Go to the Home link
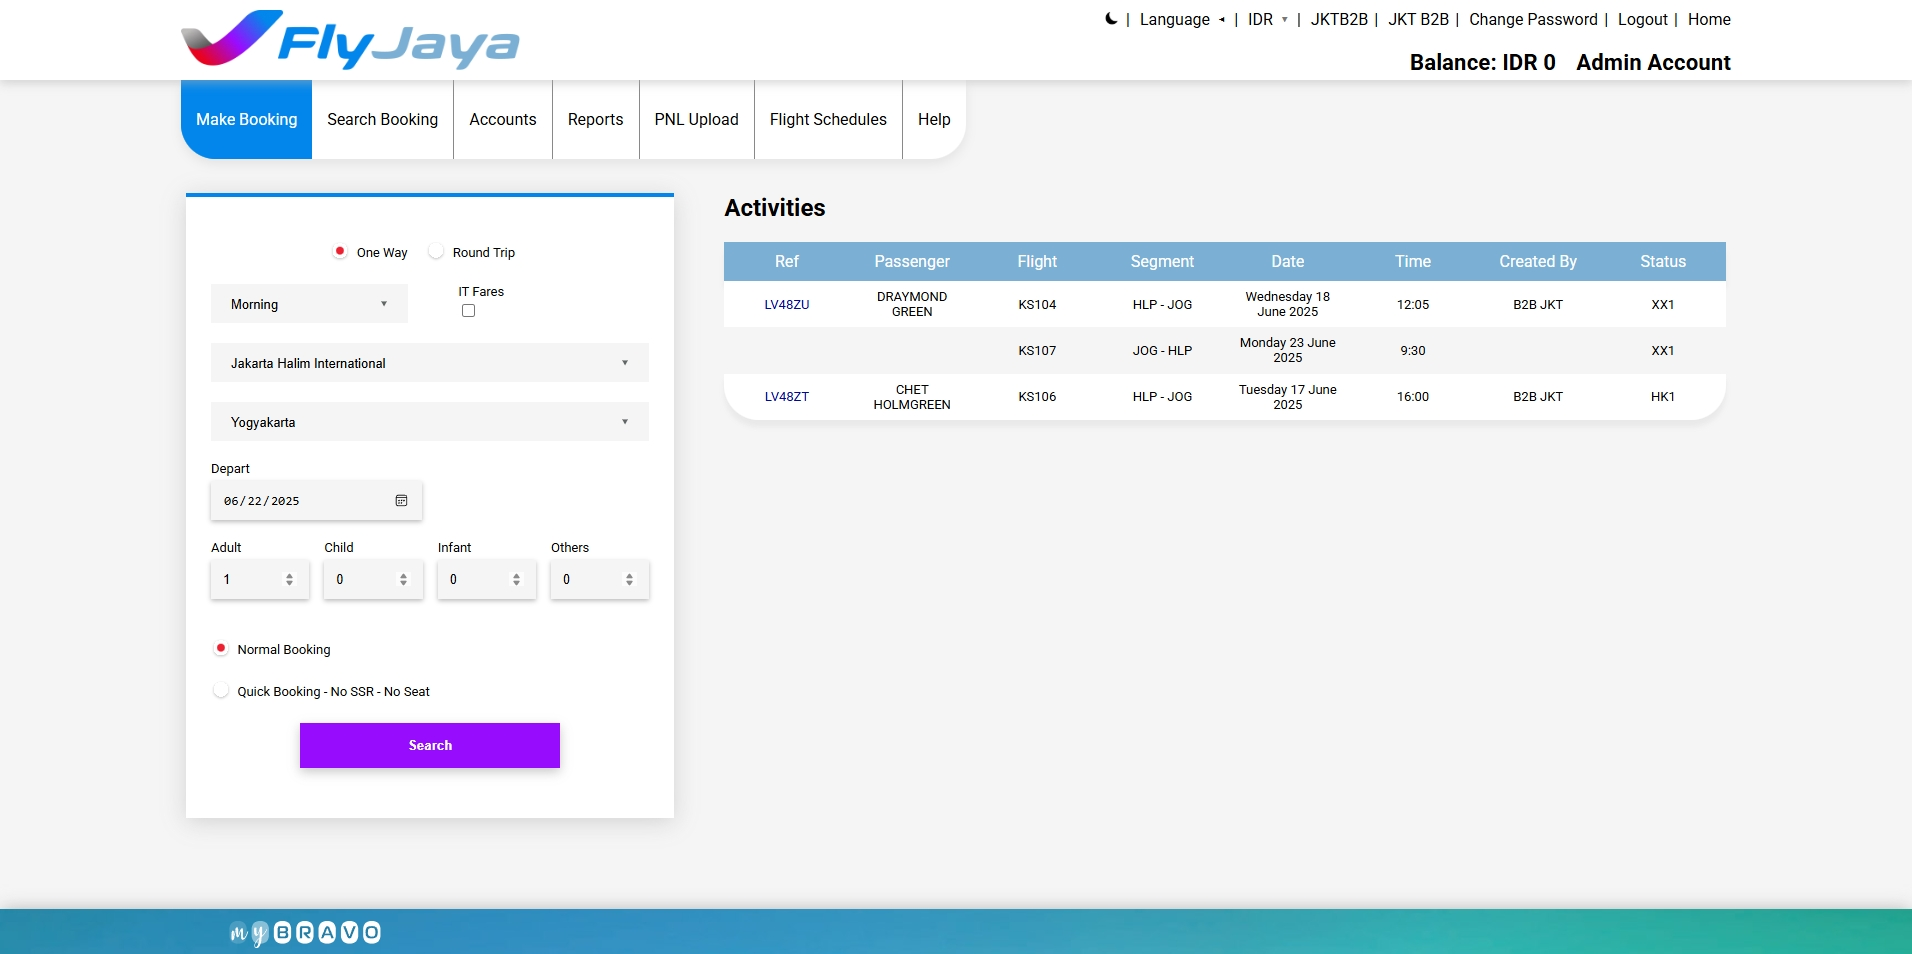 1709,19
